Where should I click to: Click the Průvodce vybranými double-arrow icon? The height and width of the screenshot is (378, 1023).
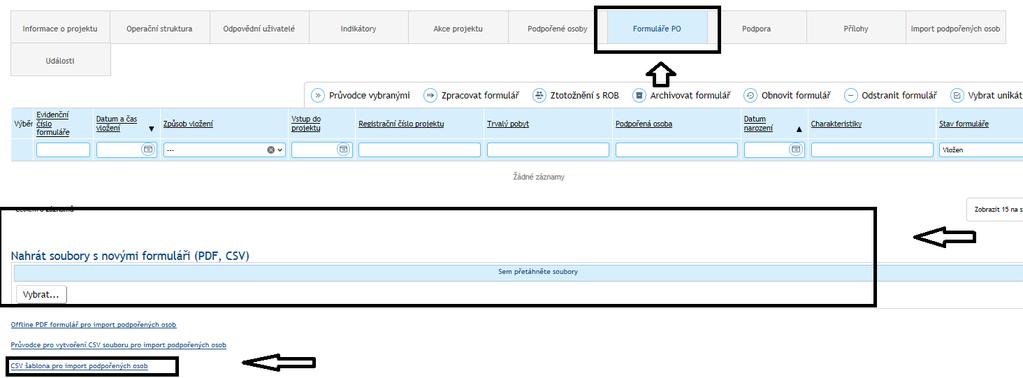(x=318, y=95)
